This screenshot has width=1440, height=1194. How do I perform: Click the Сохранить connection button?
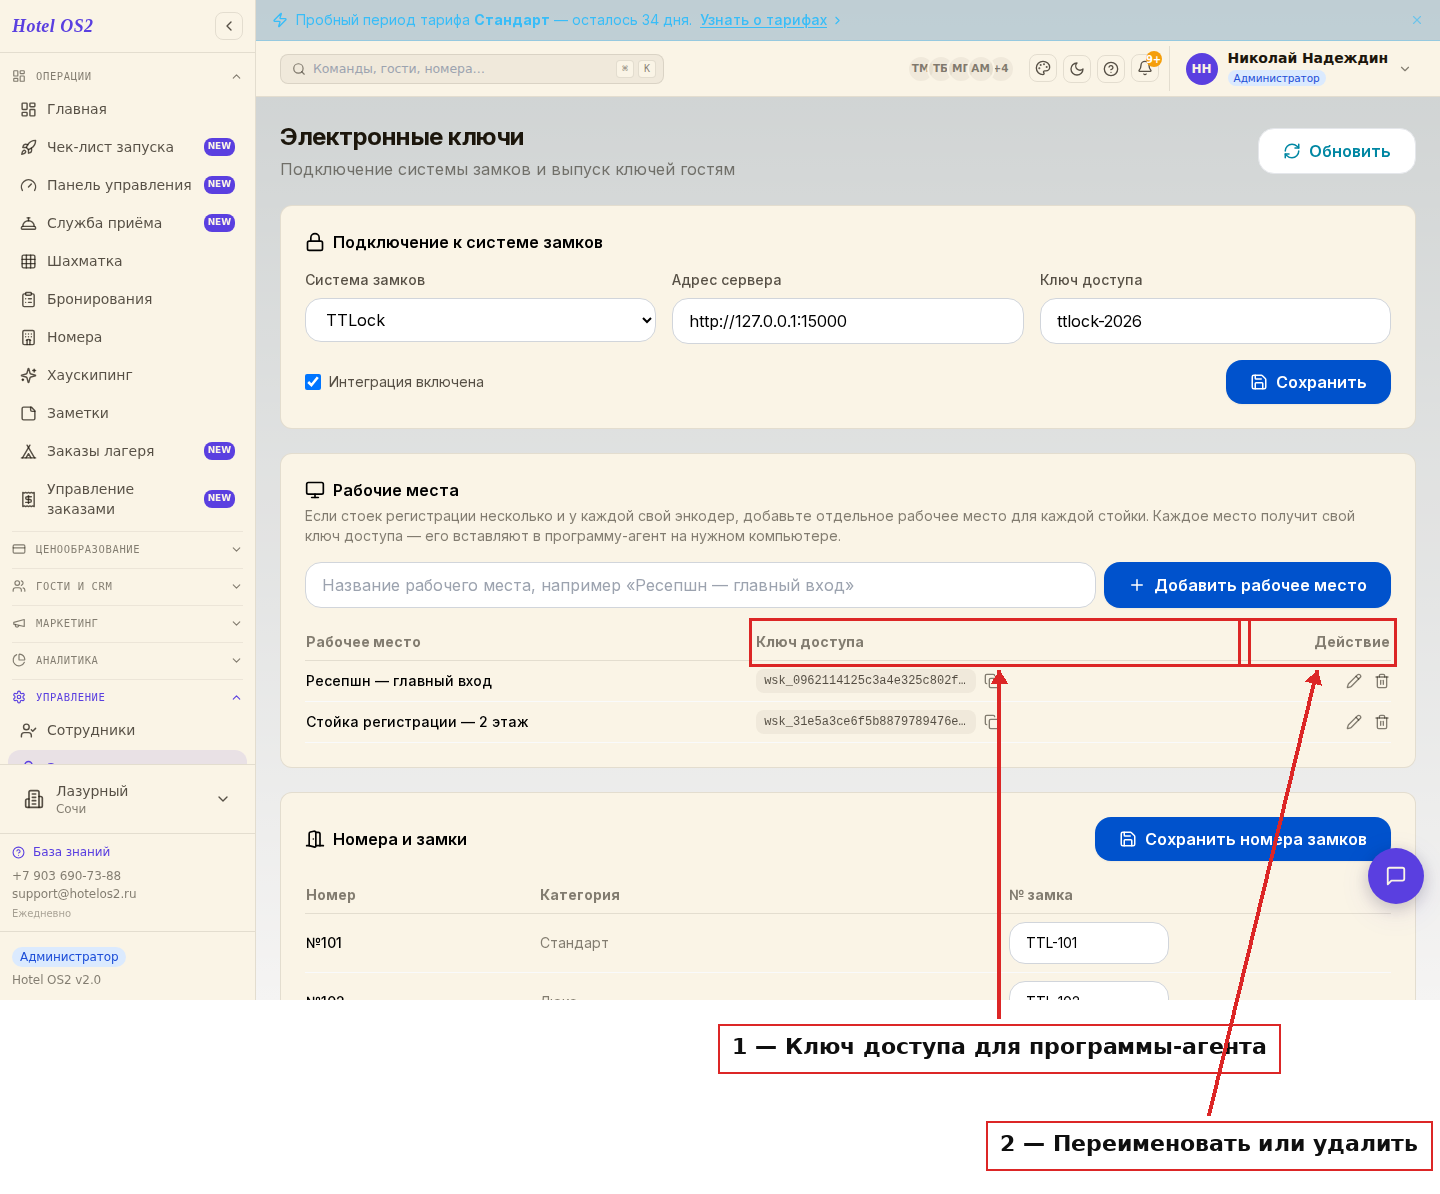[x=1308, y=382]
